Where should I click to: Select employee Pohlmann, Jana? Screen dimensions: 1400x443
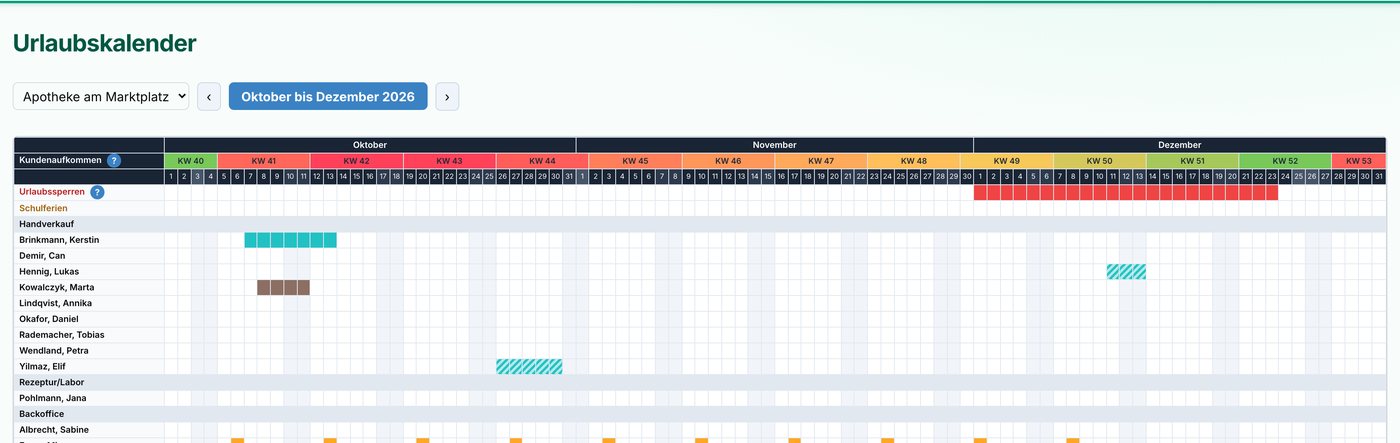53,398
